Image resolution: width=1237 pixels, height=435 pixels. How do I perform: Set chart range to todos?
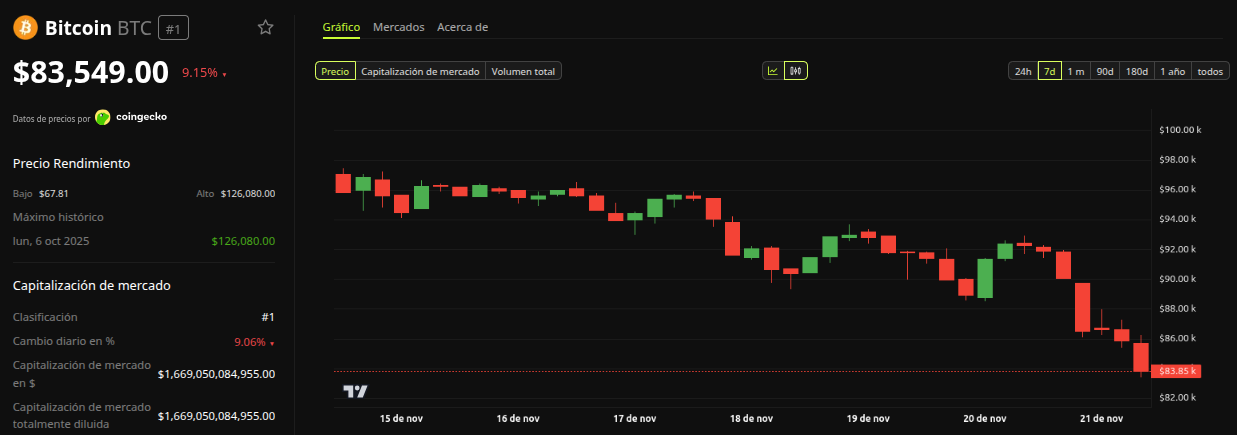(x=1210, y=71)
